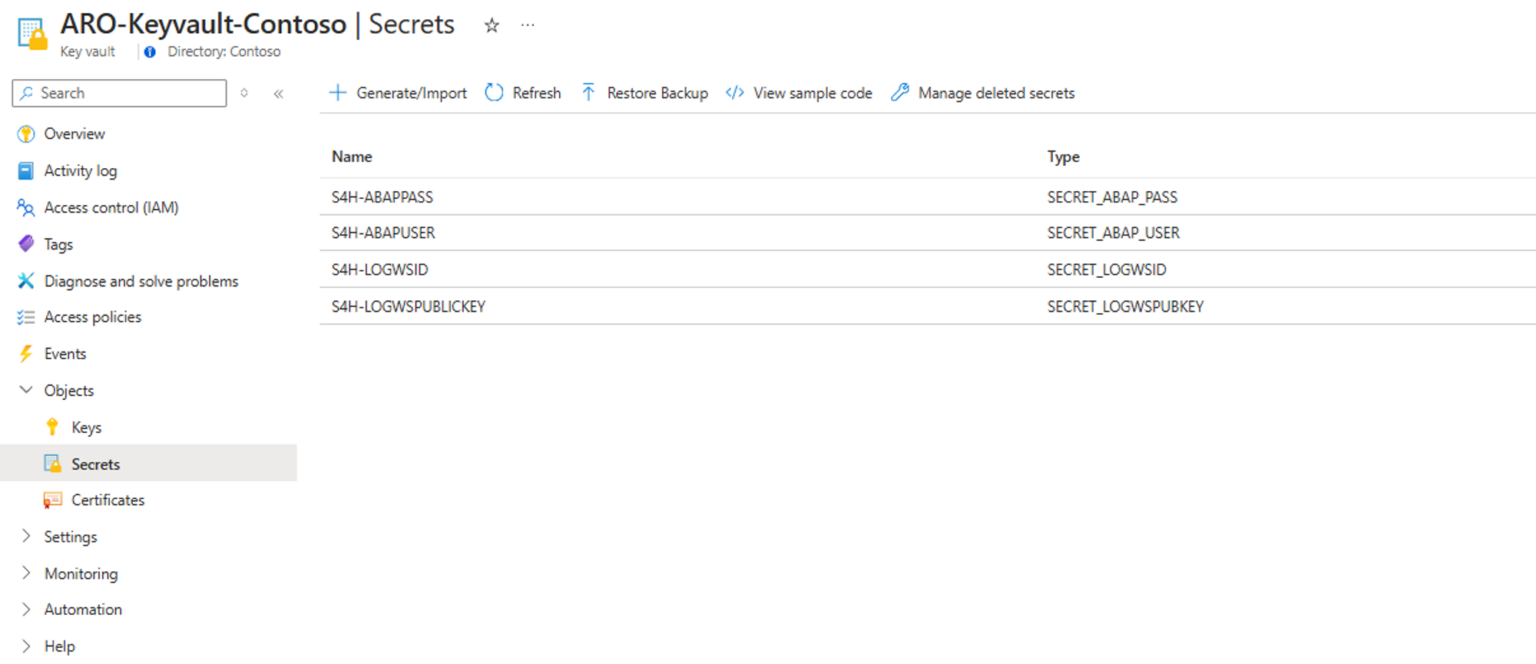Select the Tags icon
The width and height of the screenshot is (1536, 664).
coord(25,243)
